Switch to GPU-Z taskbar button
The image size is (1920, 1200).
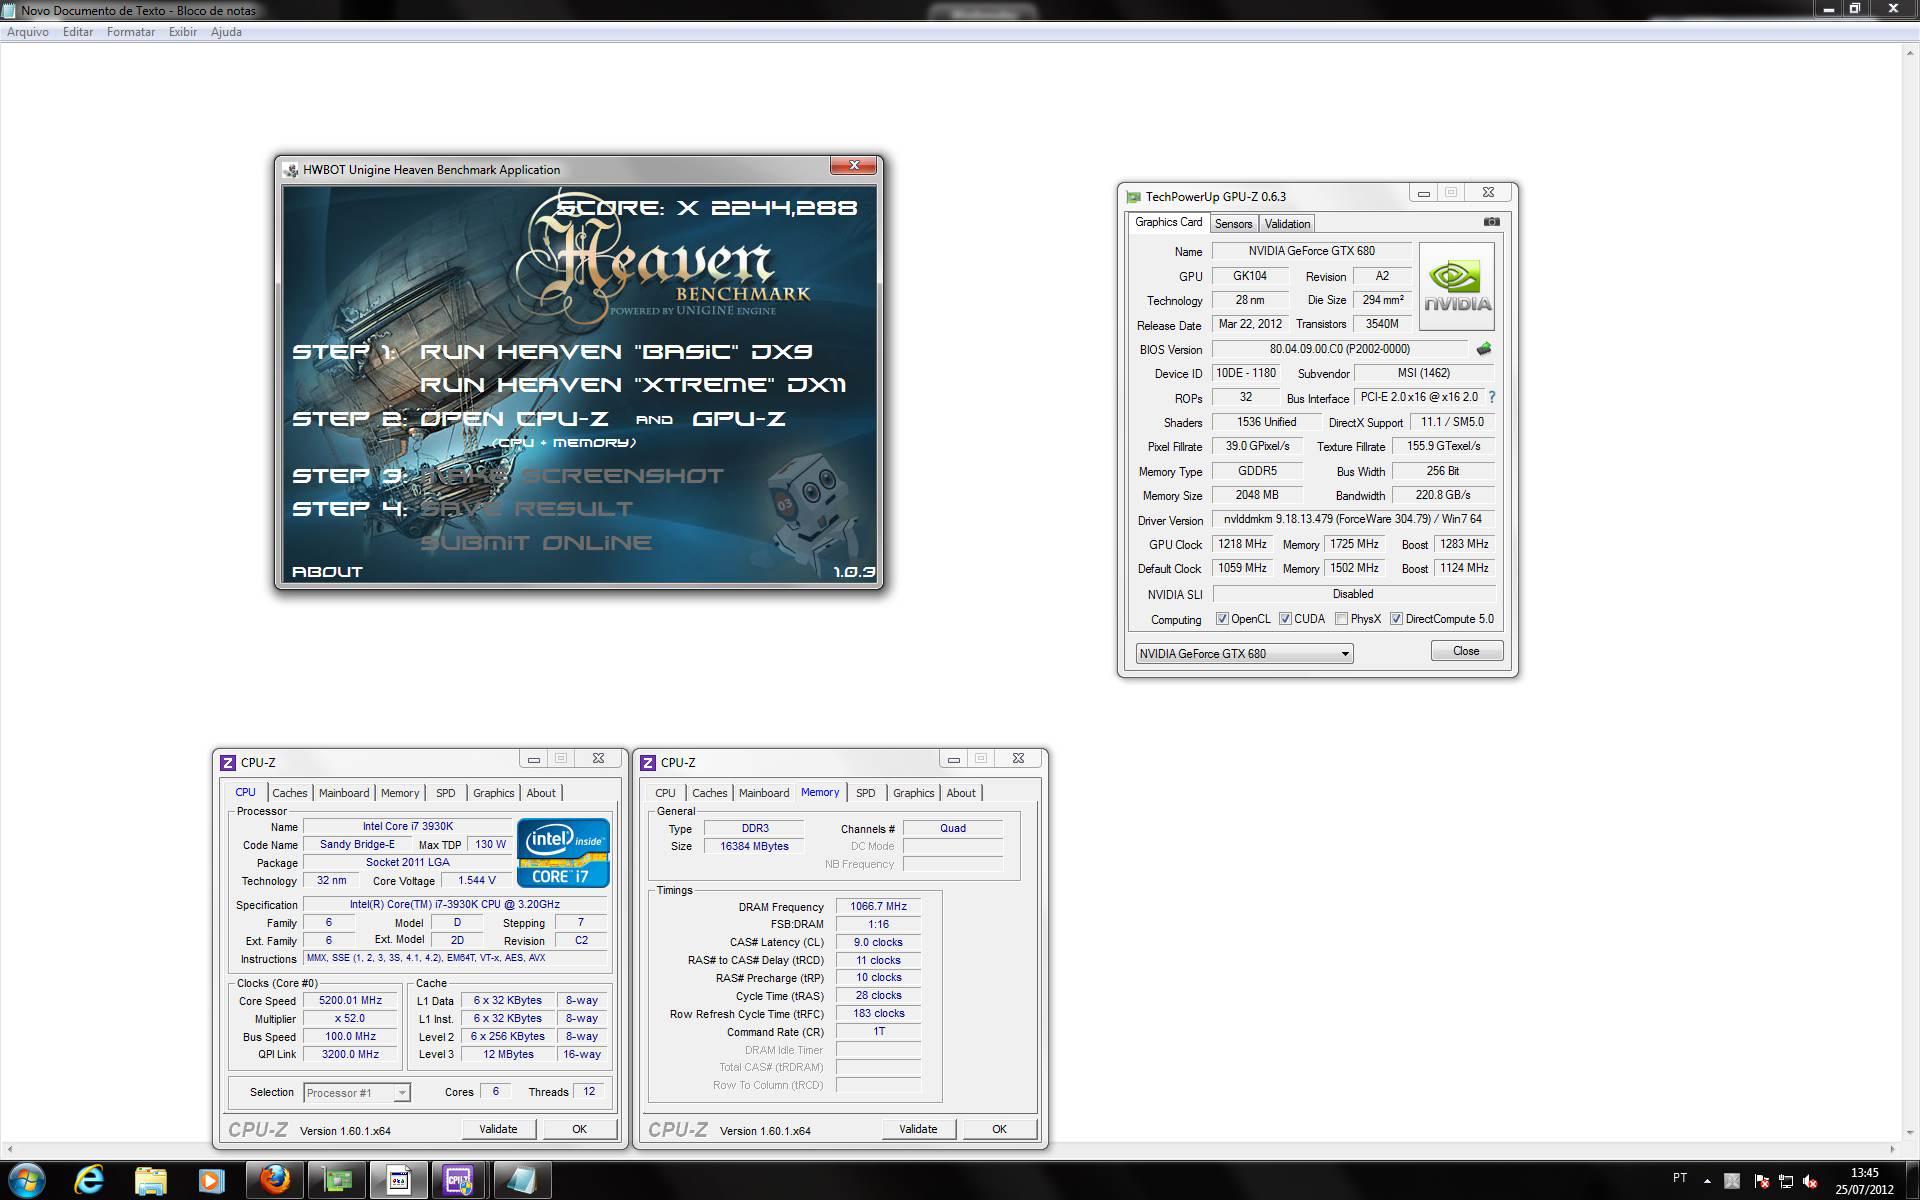[x=337, y=1180]
